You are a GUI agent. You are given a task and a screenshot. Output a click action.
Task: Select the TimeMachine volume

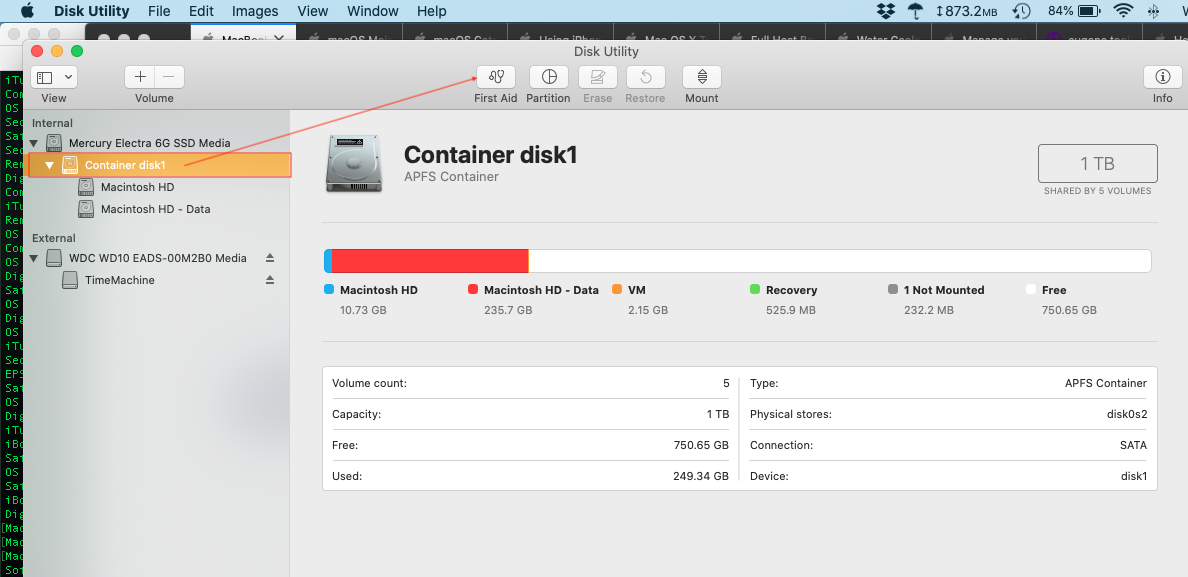coord(120,280)
